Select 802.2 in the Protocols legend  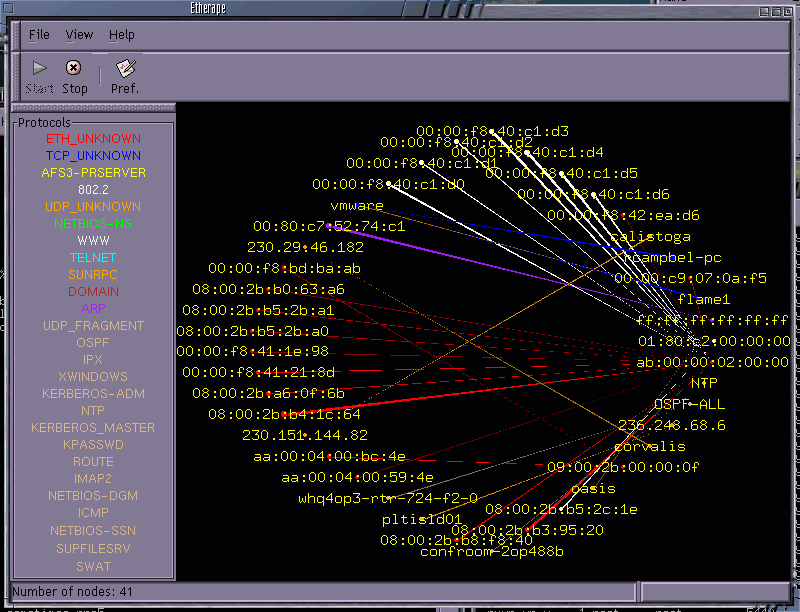pyautogui.click(x=93, y=190)
